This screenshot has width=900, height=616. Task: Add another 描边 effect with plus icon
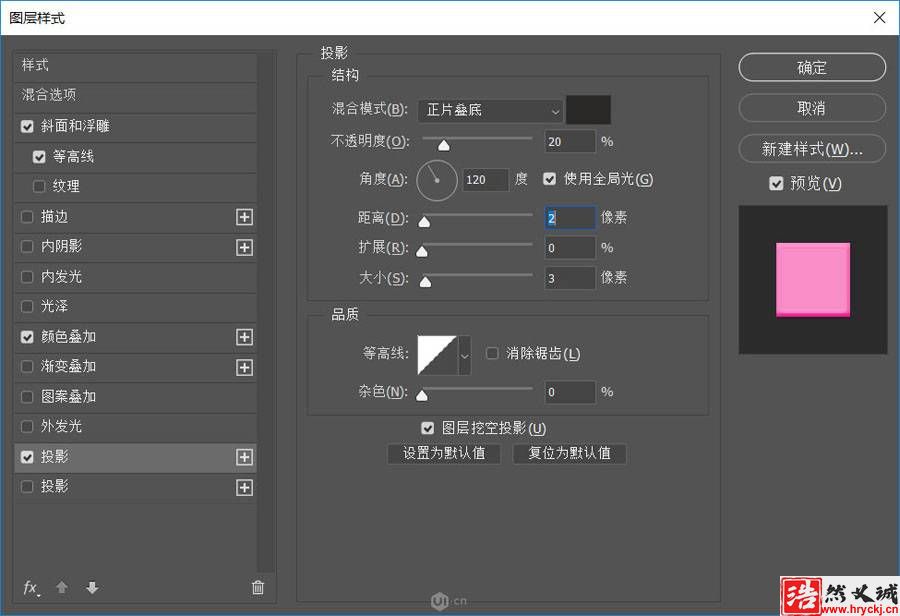(x=245, y=217)
